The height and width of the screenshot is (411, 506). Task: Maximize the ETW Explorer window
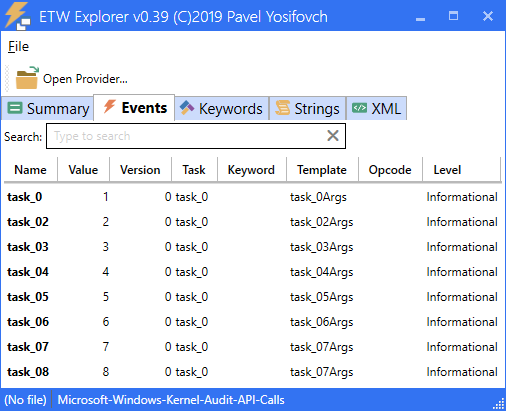(453, 16)
